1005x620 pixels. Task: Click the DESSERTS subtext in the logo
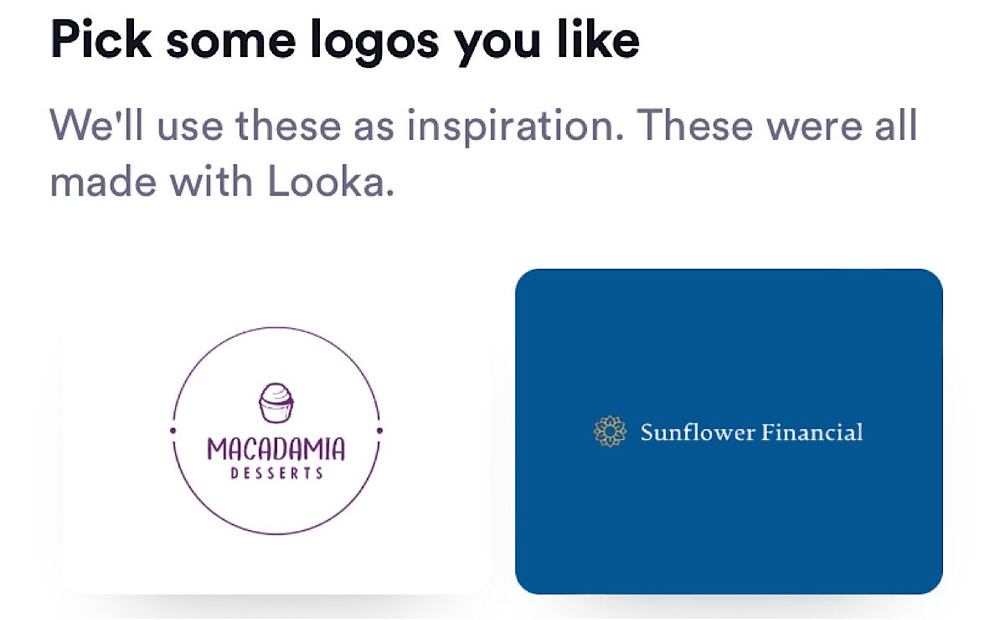(277, 473)
